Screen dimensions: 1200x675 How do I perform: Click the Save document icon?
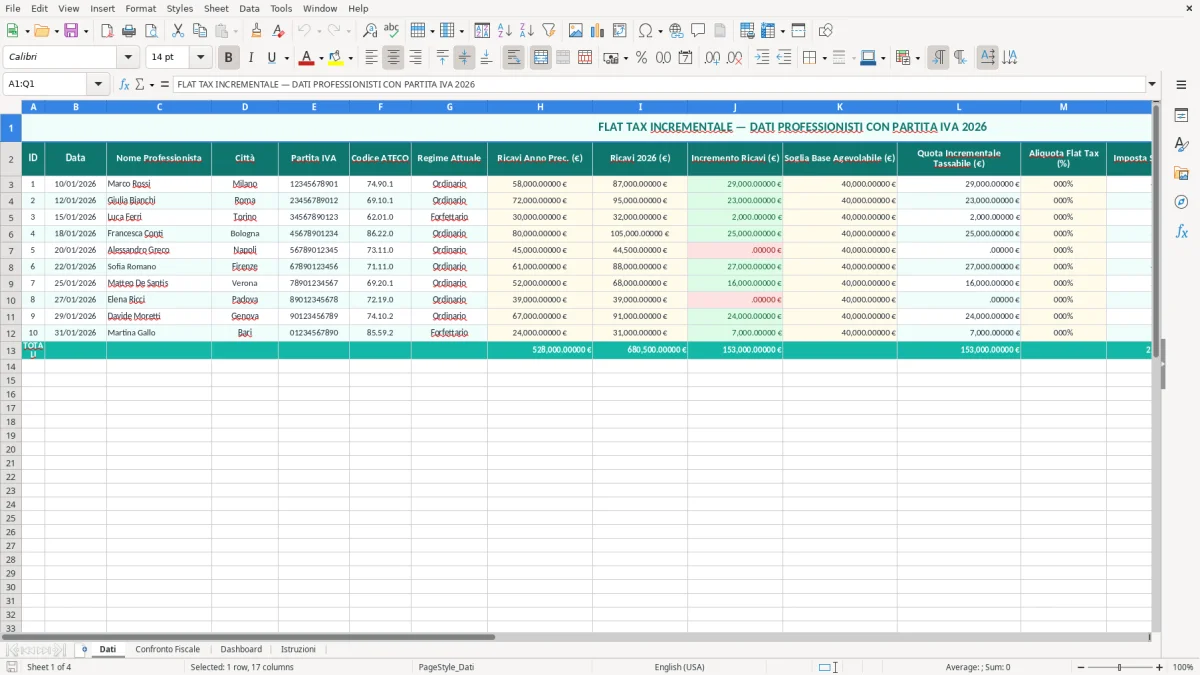coord(71,31)
